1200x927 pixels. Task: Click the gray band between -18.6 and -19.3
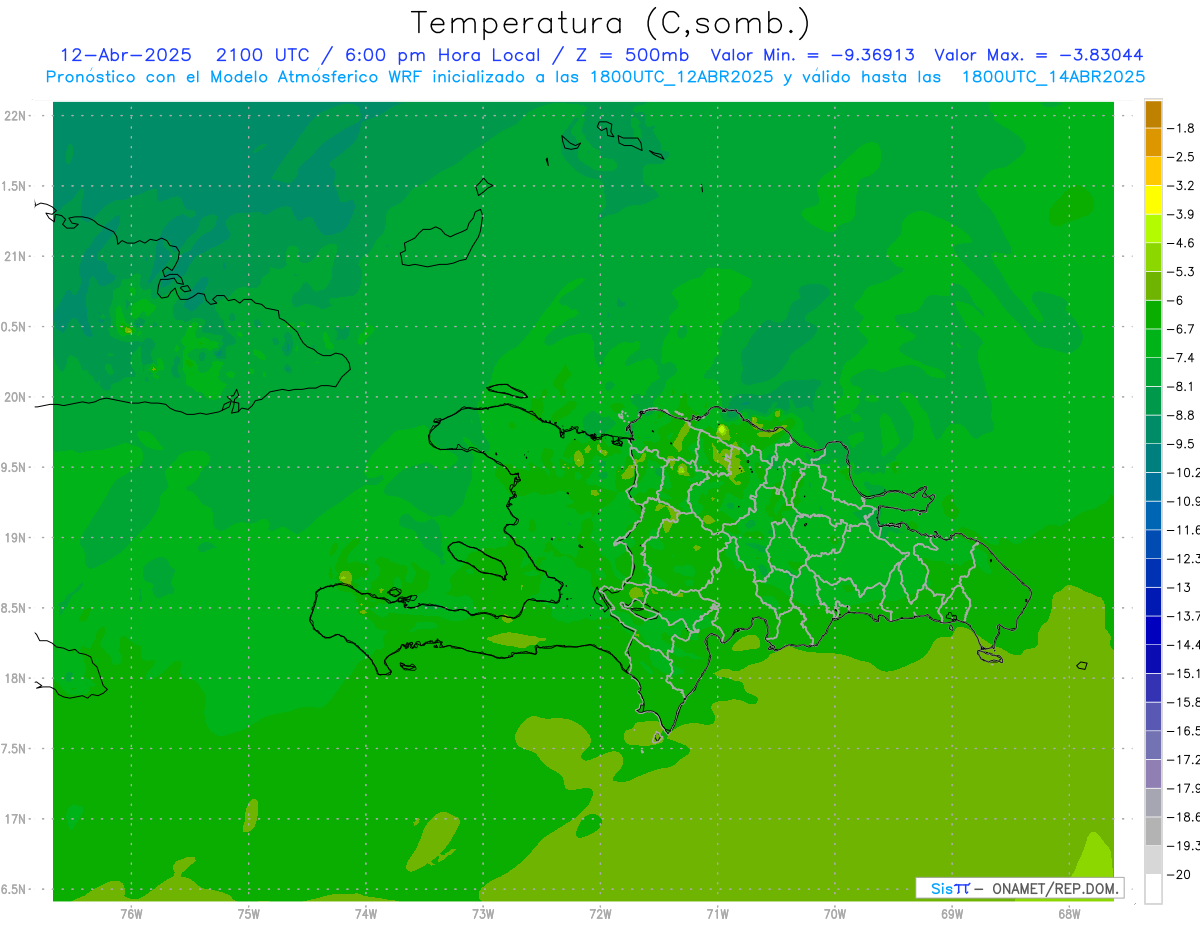(x=1153, y=831)
